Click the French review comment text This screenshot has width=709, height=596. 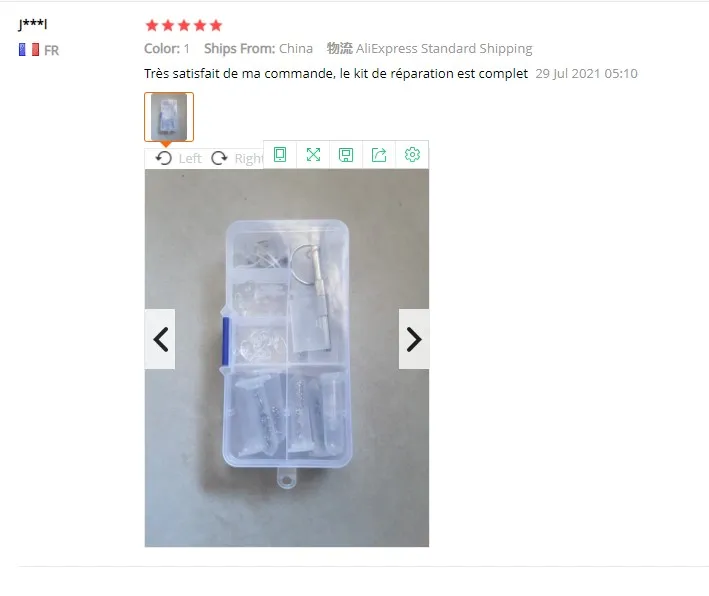tap(336, 74)
